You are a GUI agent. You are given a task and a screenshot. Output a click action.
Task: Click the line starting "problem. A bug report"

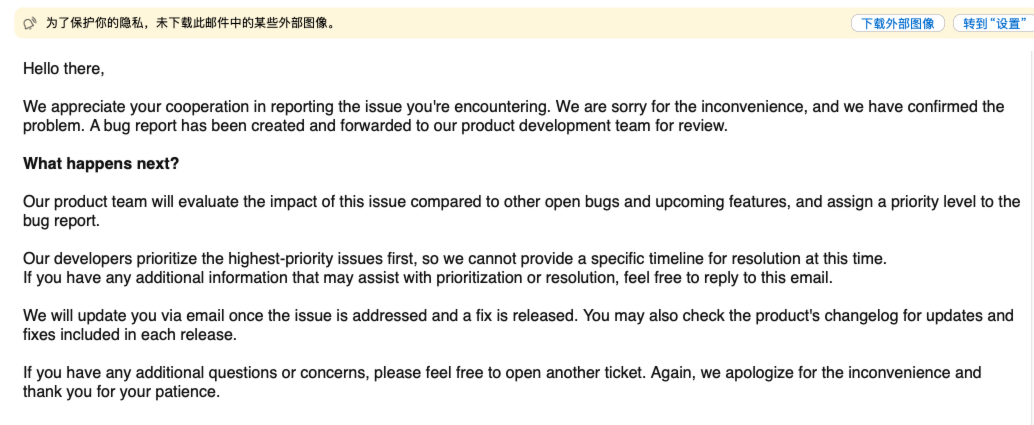click(x=375, y=126)
